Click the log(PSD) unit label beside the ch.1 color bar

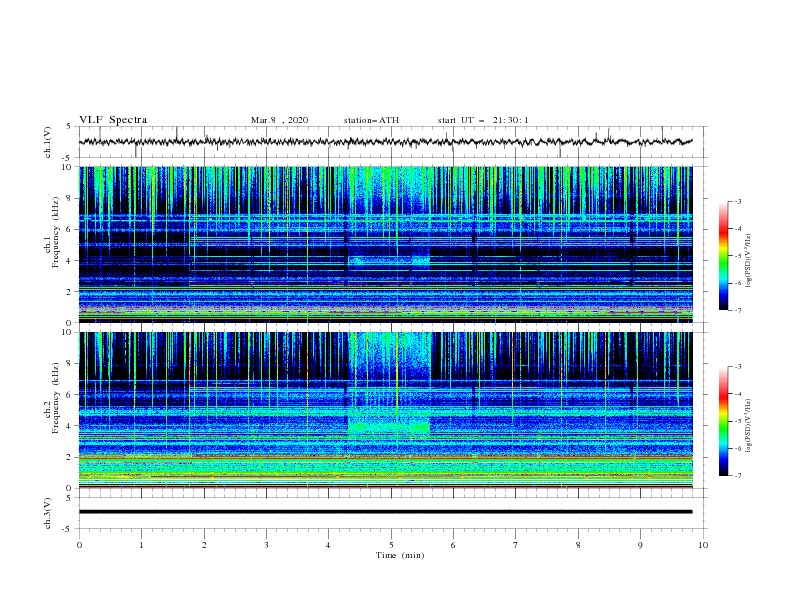(749, 260)
